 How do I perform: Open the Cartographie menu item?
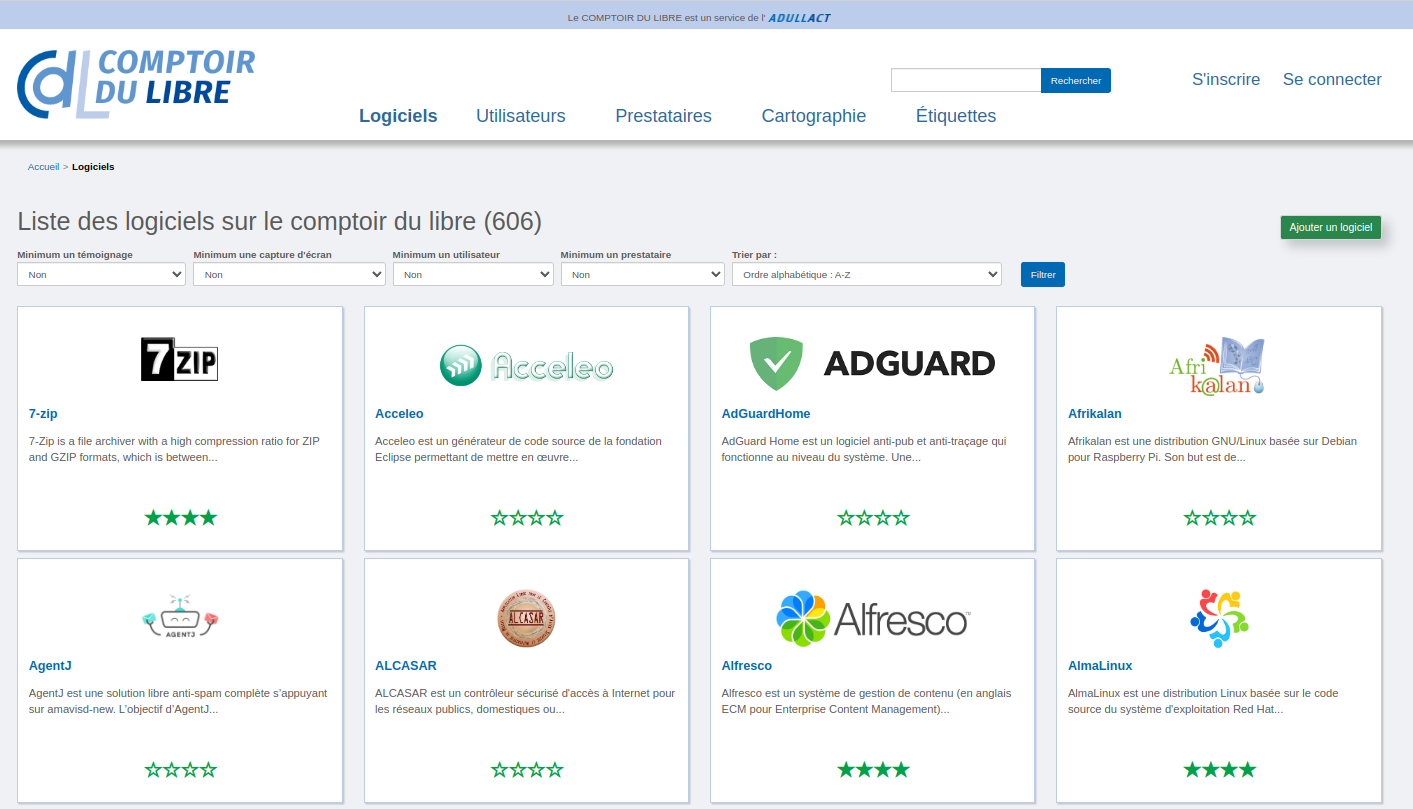(x=813, y=116)
